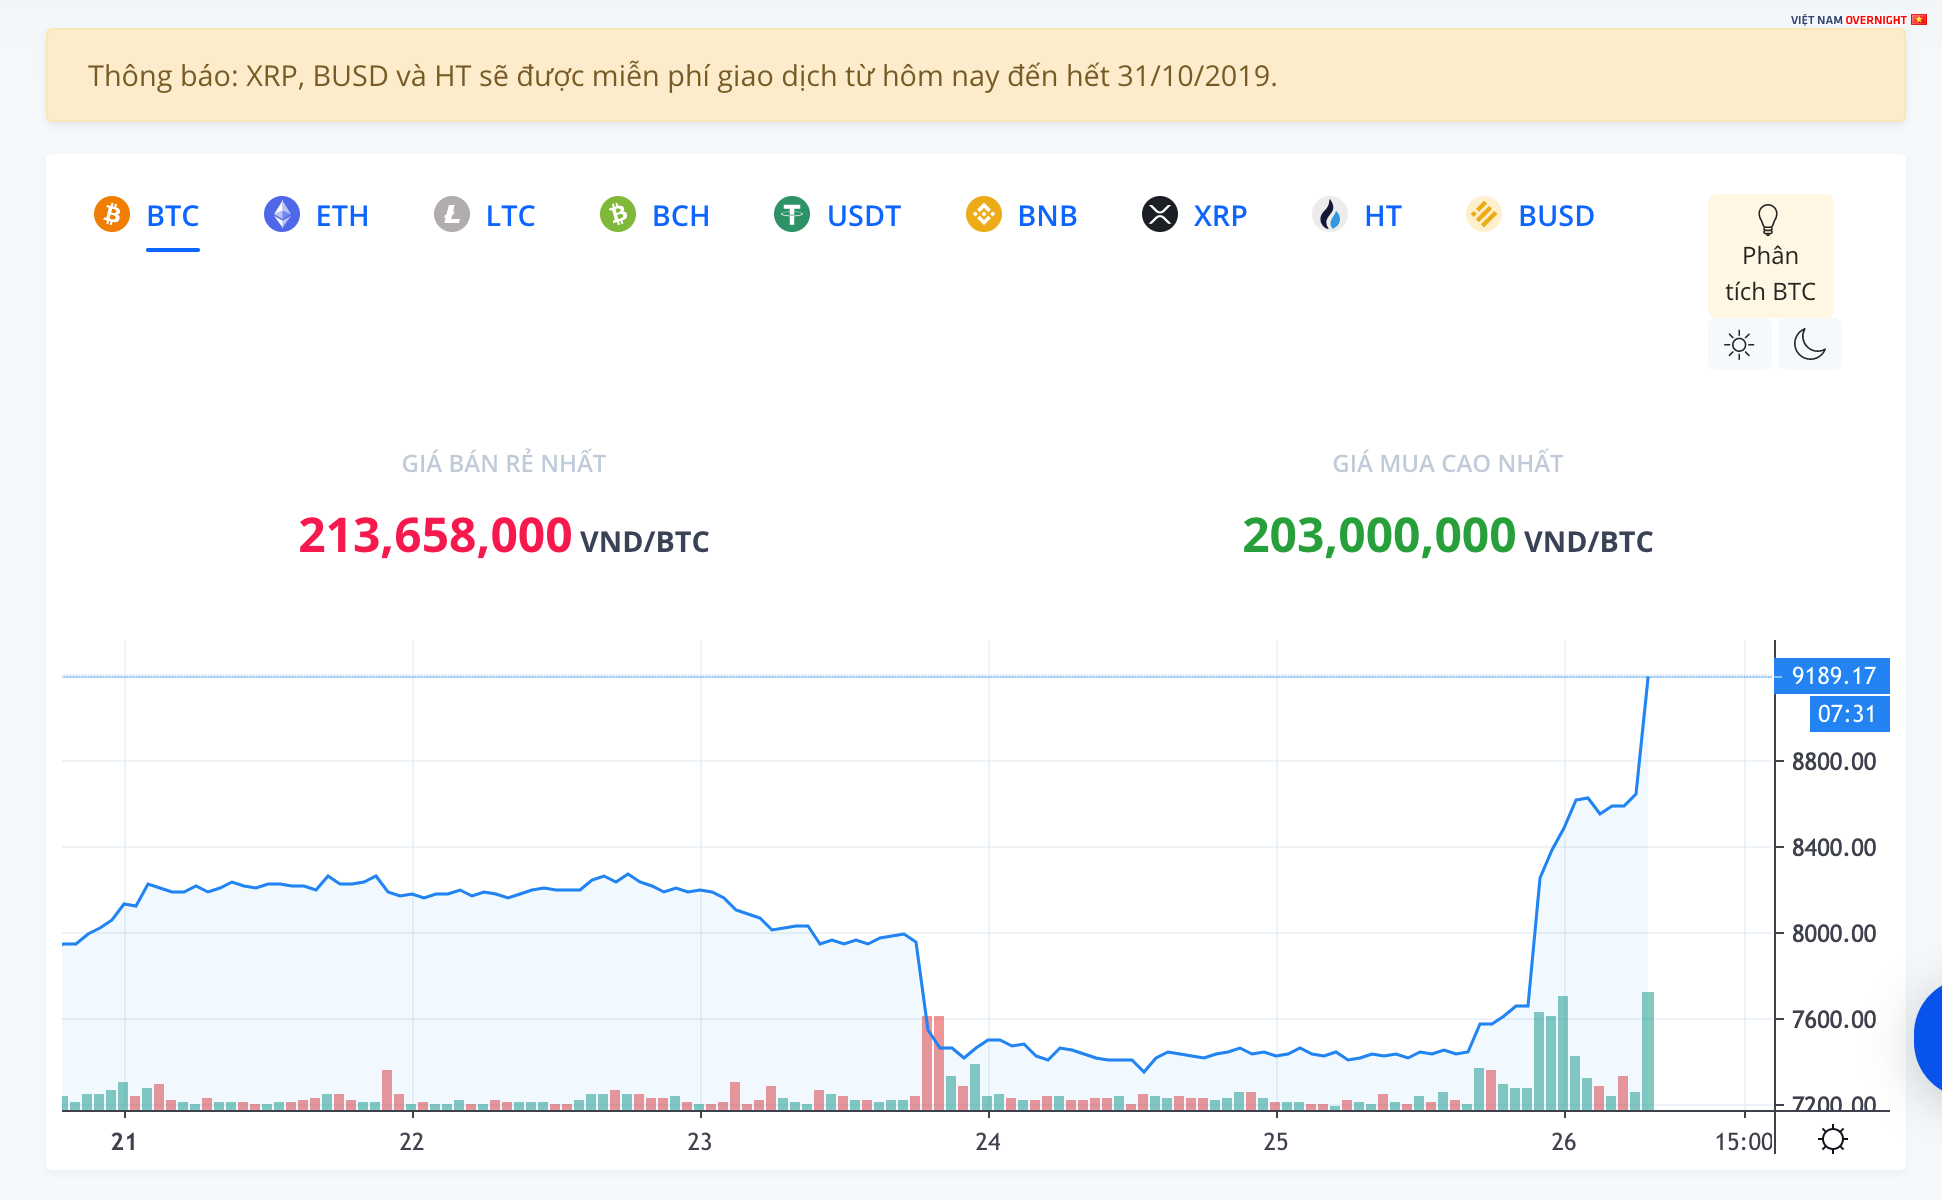This screenshot has height=1200, width=1942.
Task: Click the Phân tích BTC button
Action: [1769, 256]
